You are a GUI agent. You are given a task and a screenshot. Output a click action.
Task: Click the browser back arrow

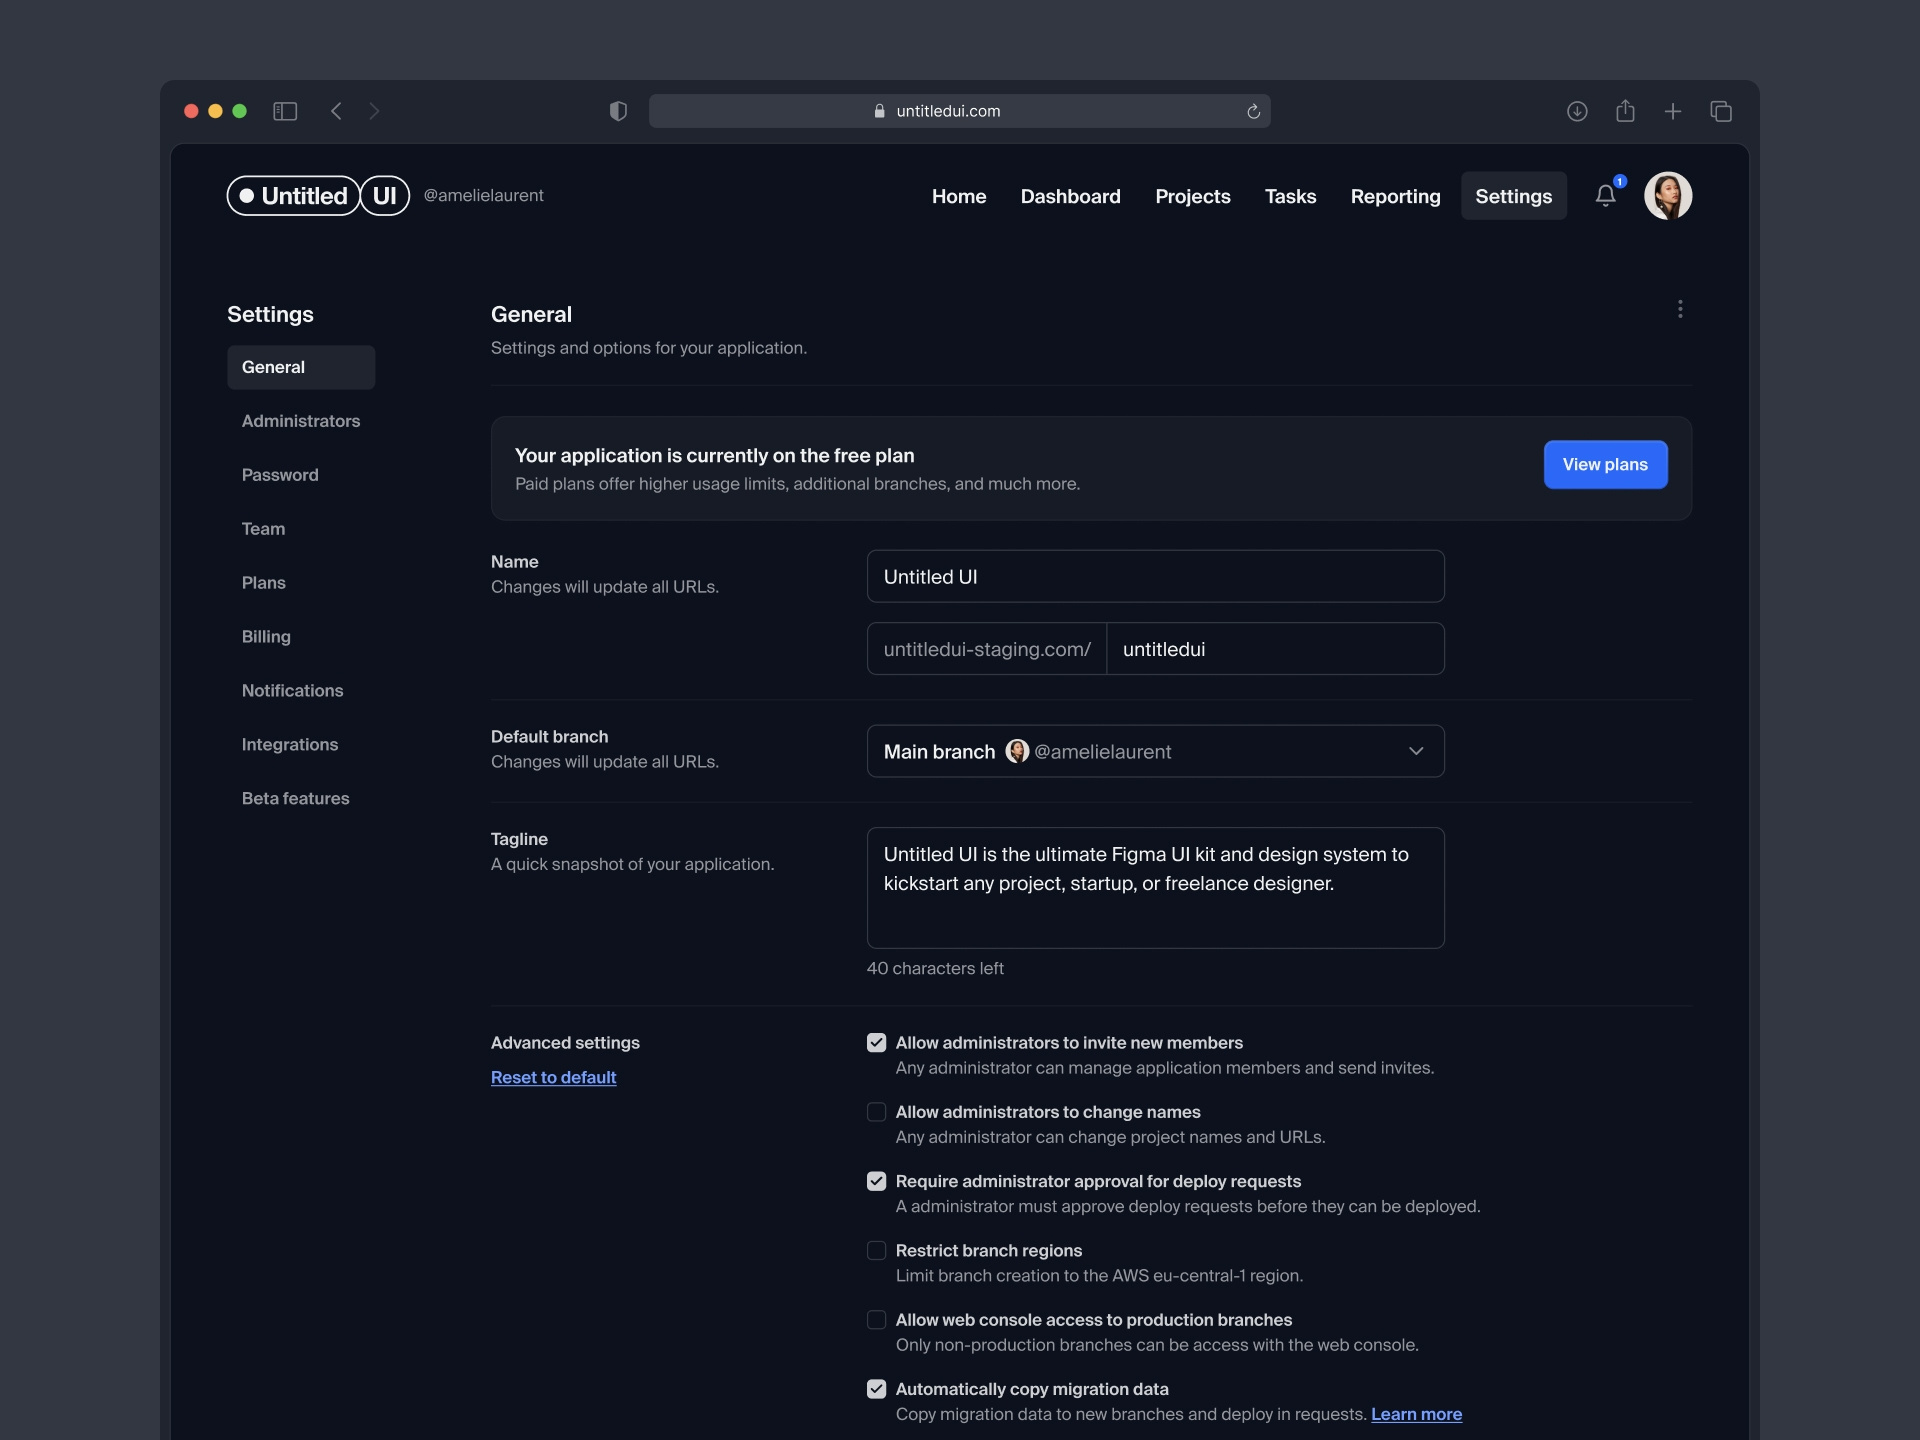click(337, 111)
